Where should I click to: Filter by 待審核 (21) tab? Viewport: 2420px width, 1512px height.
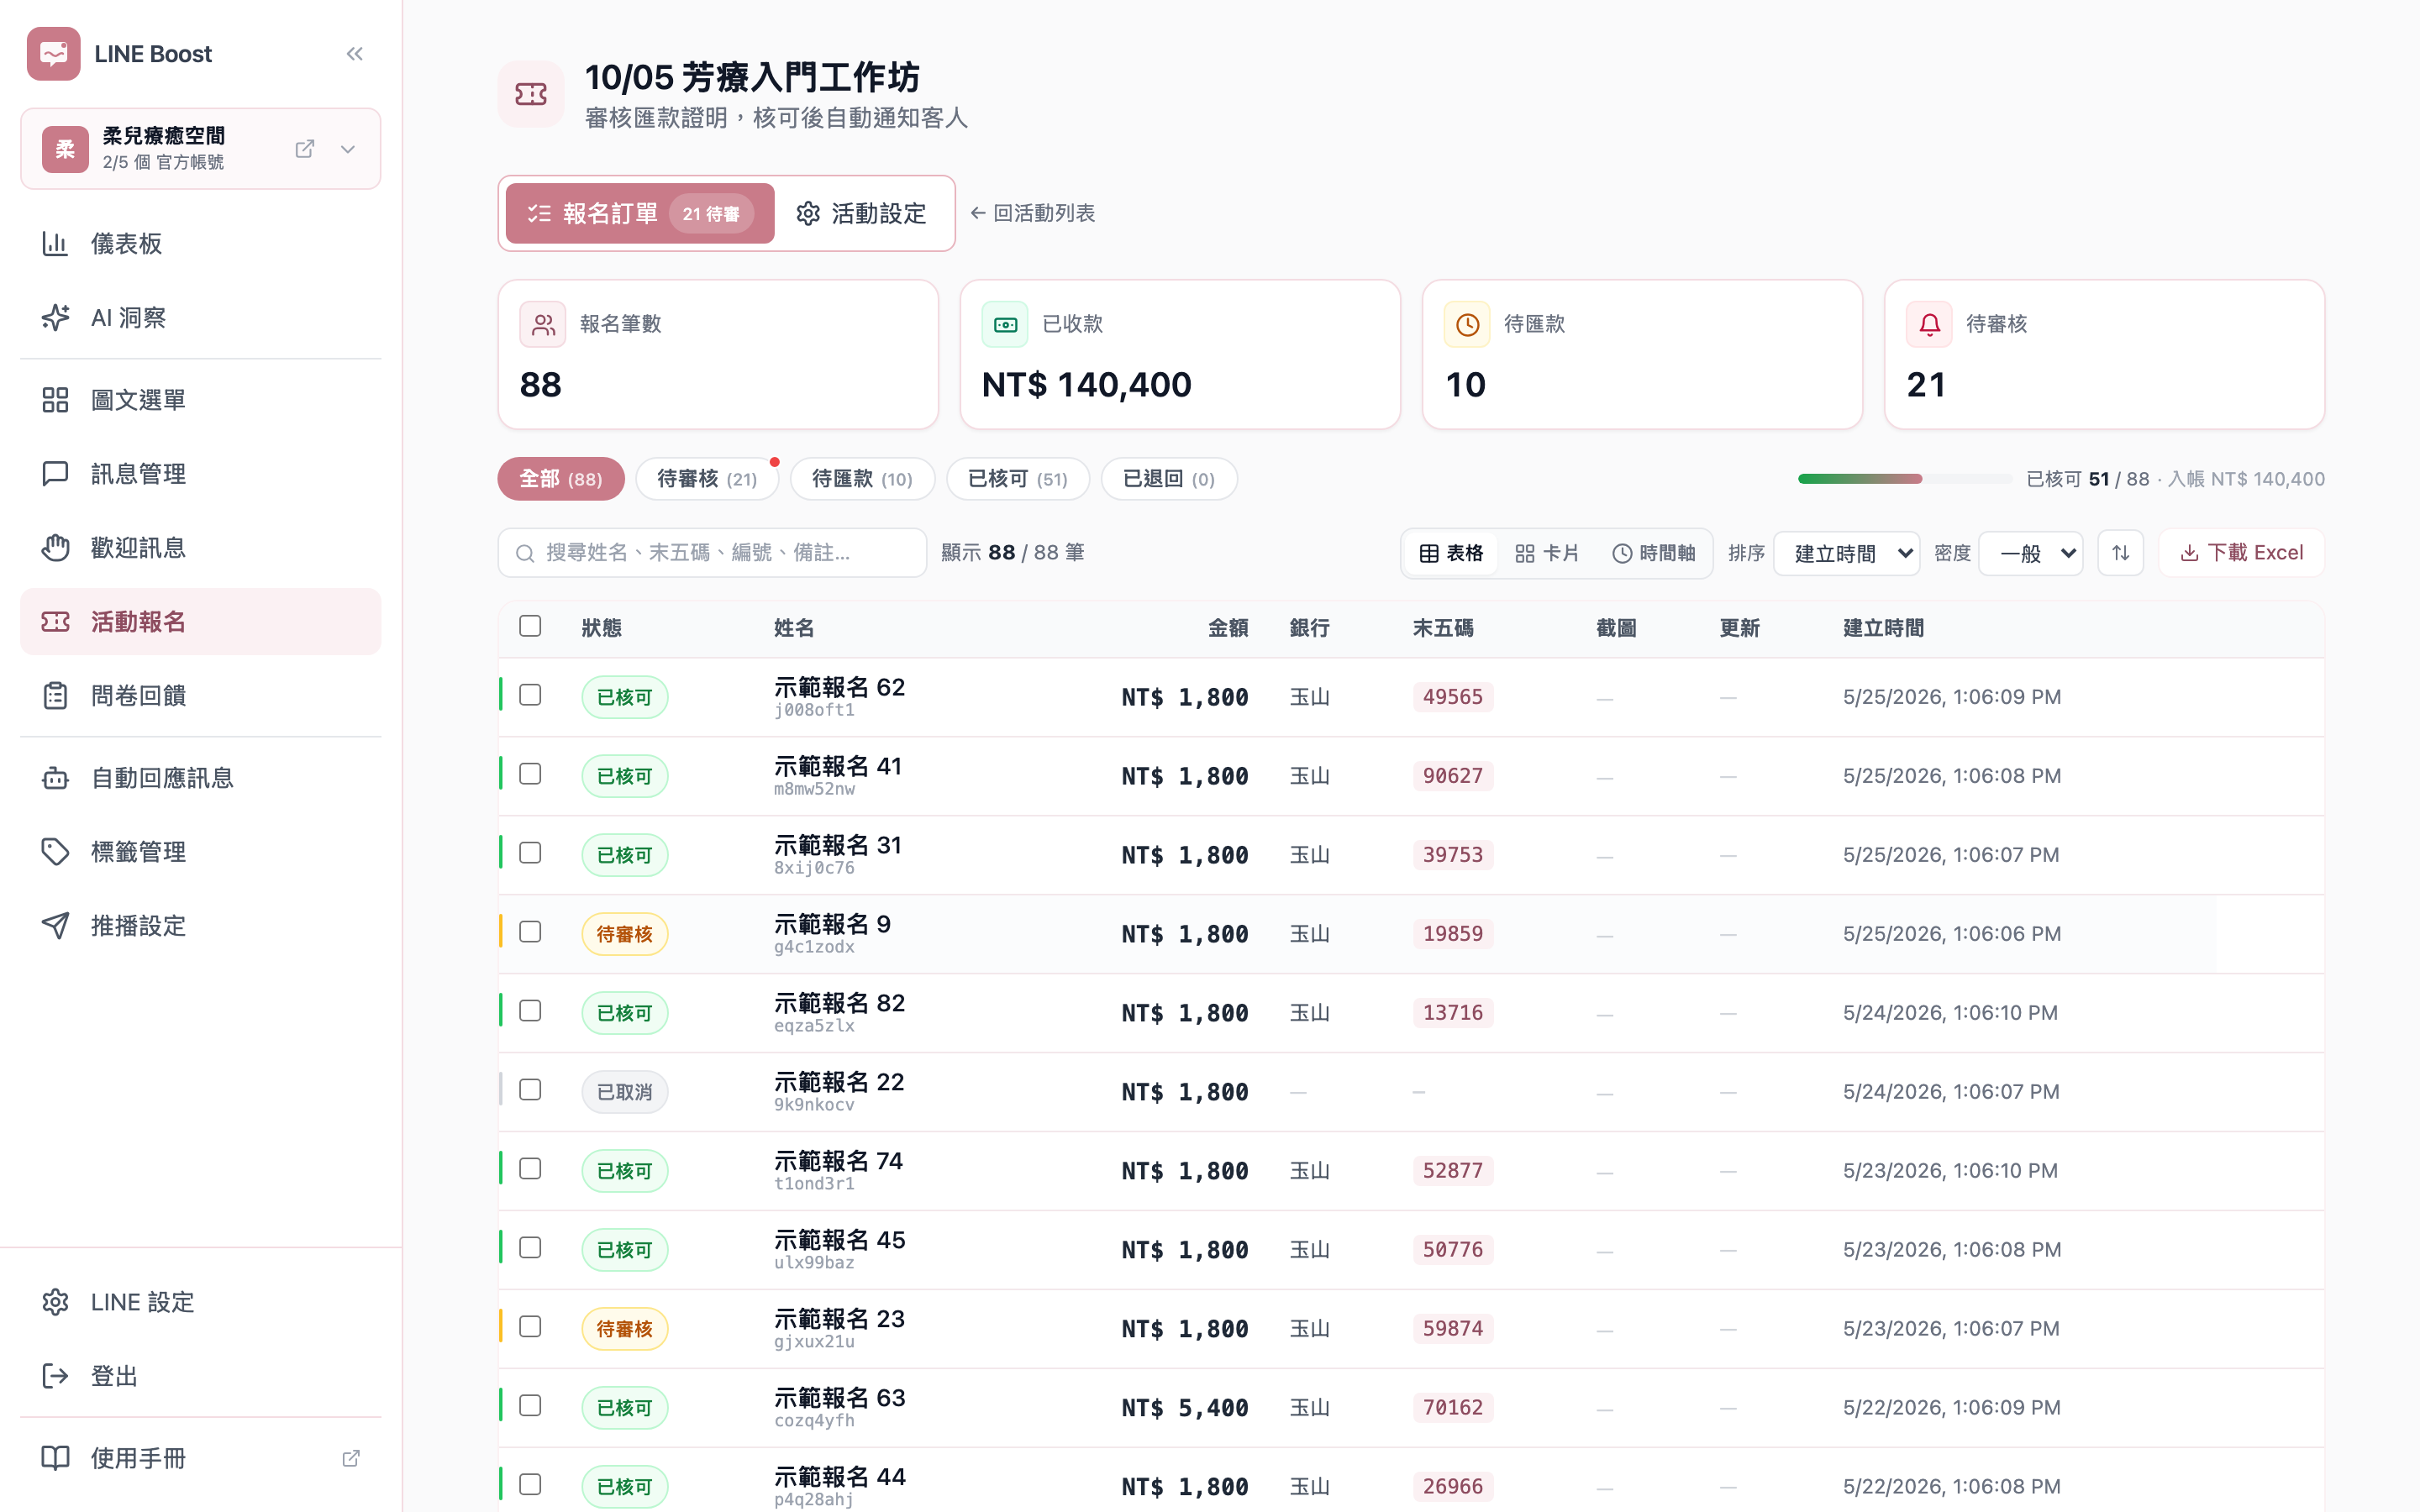(x=707, y=479)
